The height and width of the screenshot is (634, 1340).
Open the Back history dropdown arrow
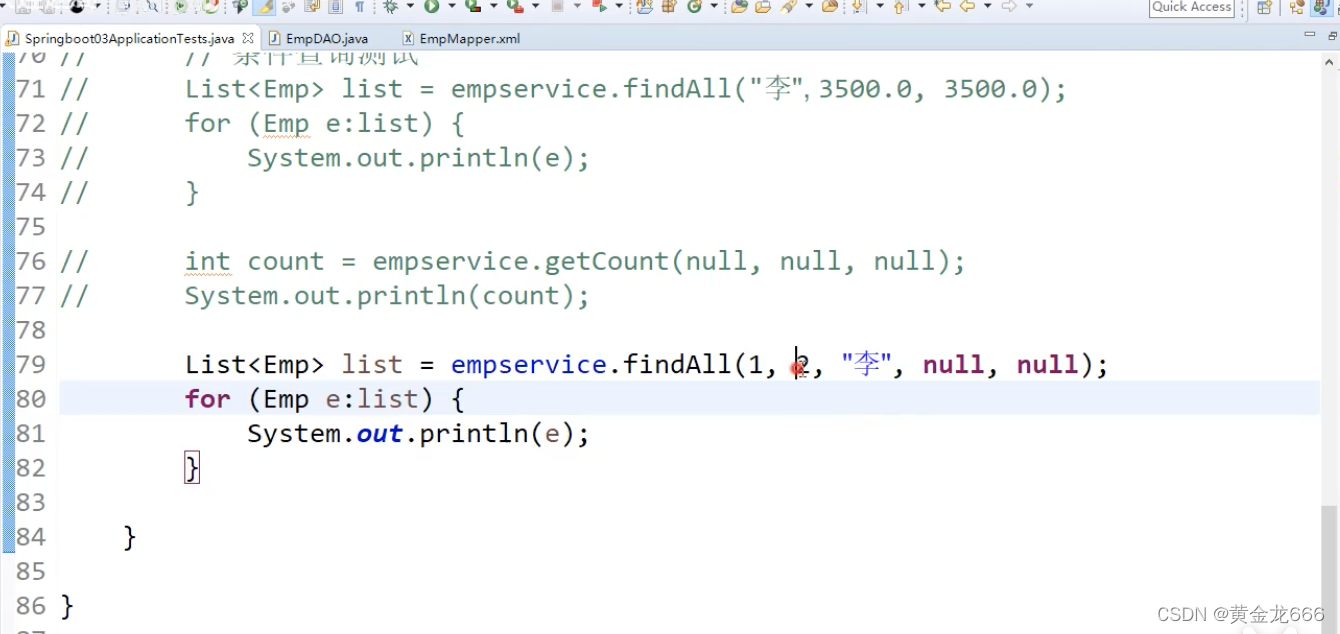coord(987,6)
